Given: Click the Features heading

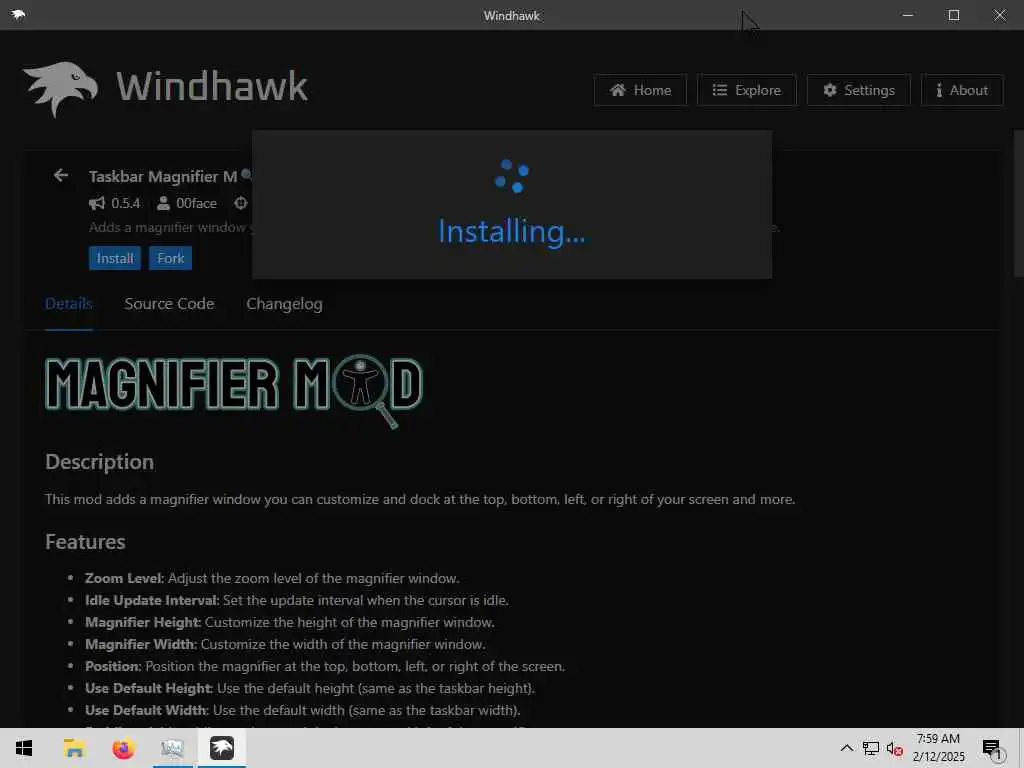Looking at the screenshot, I should click(85, 541).
